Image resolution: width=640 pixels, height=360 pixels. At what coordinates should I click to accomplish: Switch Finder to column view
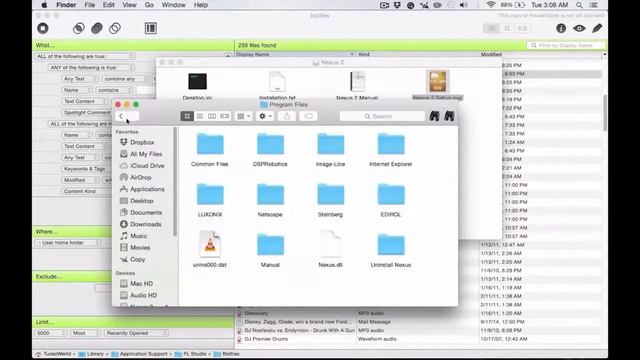212,116
